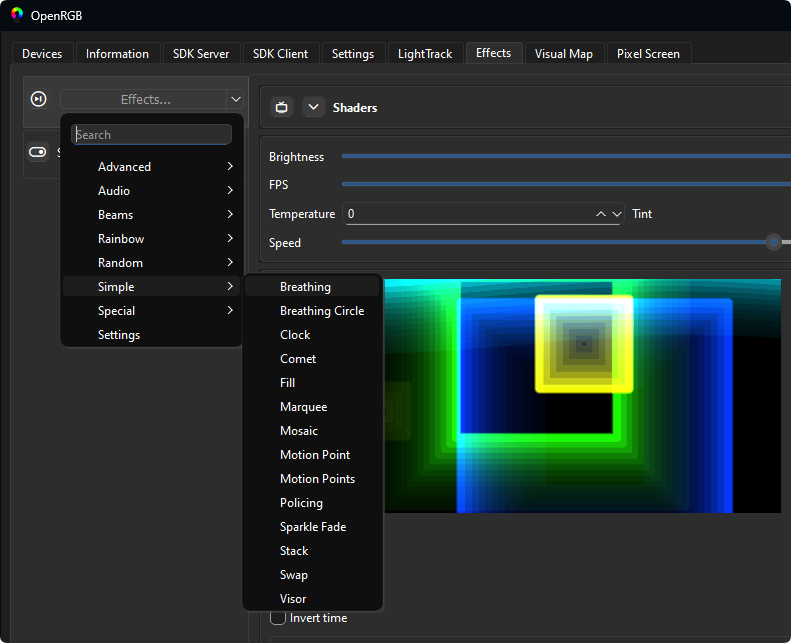Expand the Random submenu
Image resolution: width=791 pixels, height=643 pixels.
click(x=152, y=263)
